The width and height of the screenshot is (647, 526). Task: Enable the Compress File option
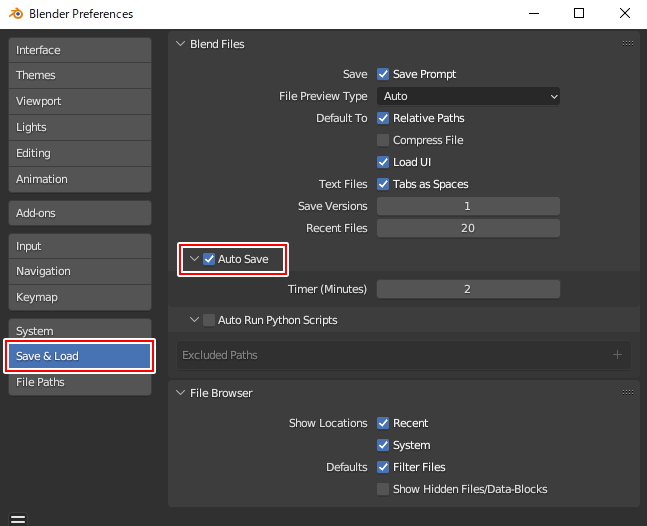tap(383, 140)
